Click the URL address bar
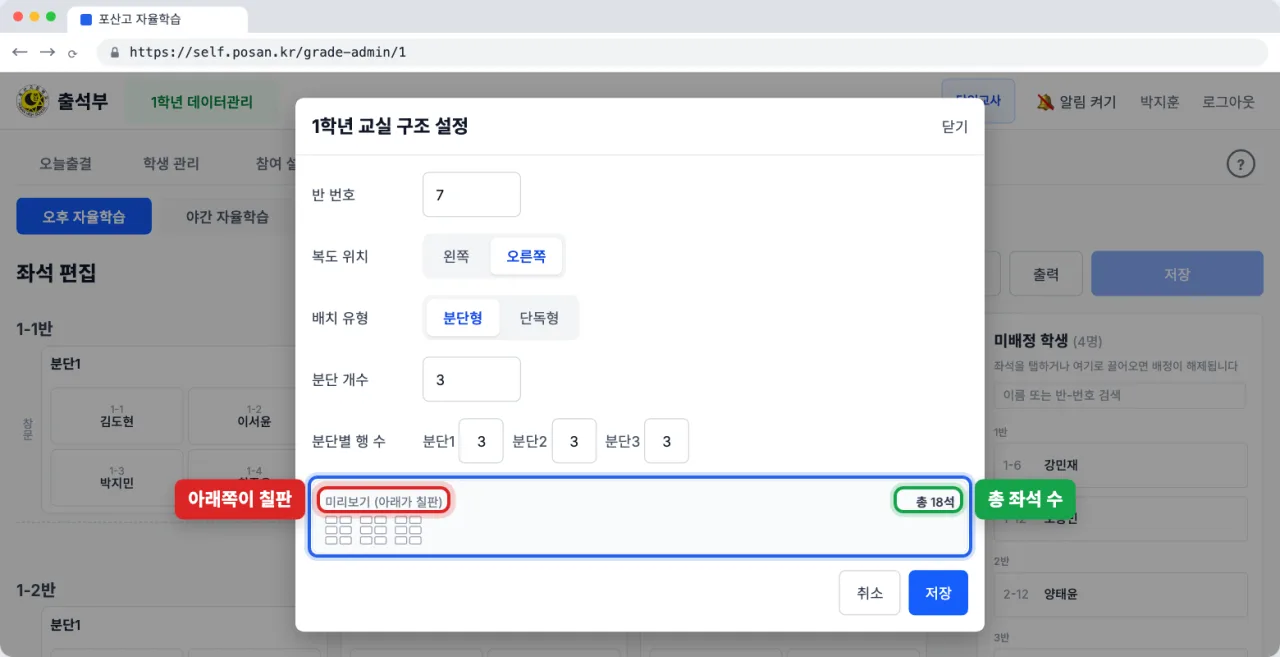This screenshot has width=1280, height=657. point(682,52)
